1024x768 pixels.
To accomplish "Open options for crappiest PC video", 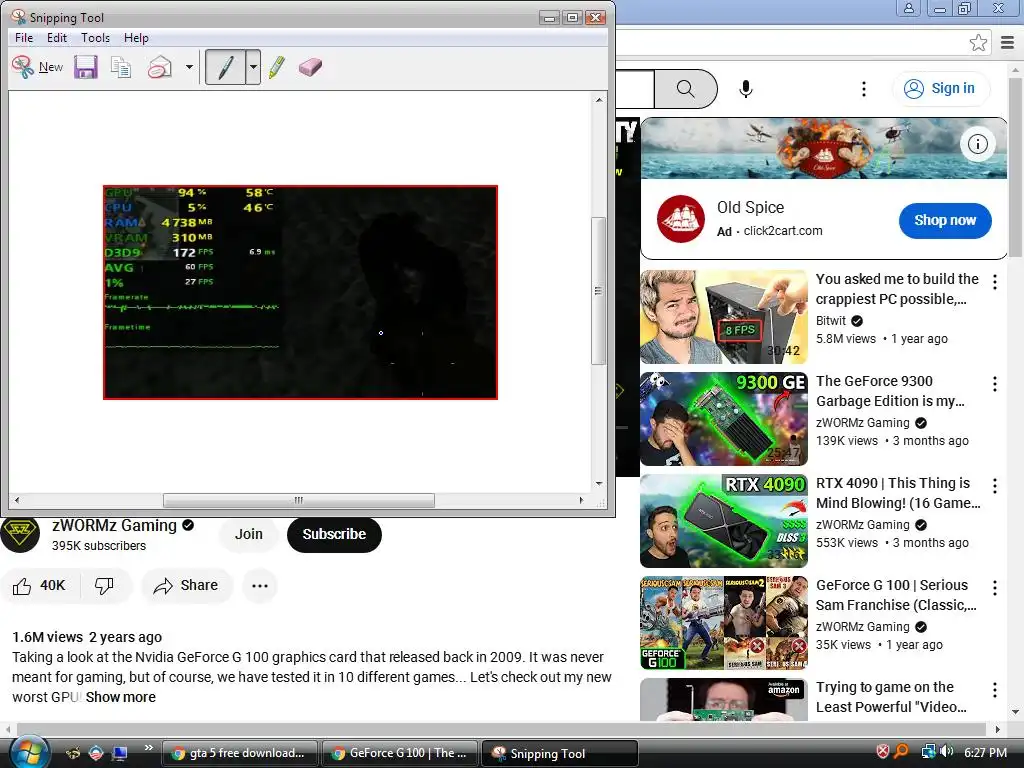I will tap(995, 282).
